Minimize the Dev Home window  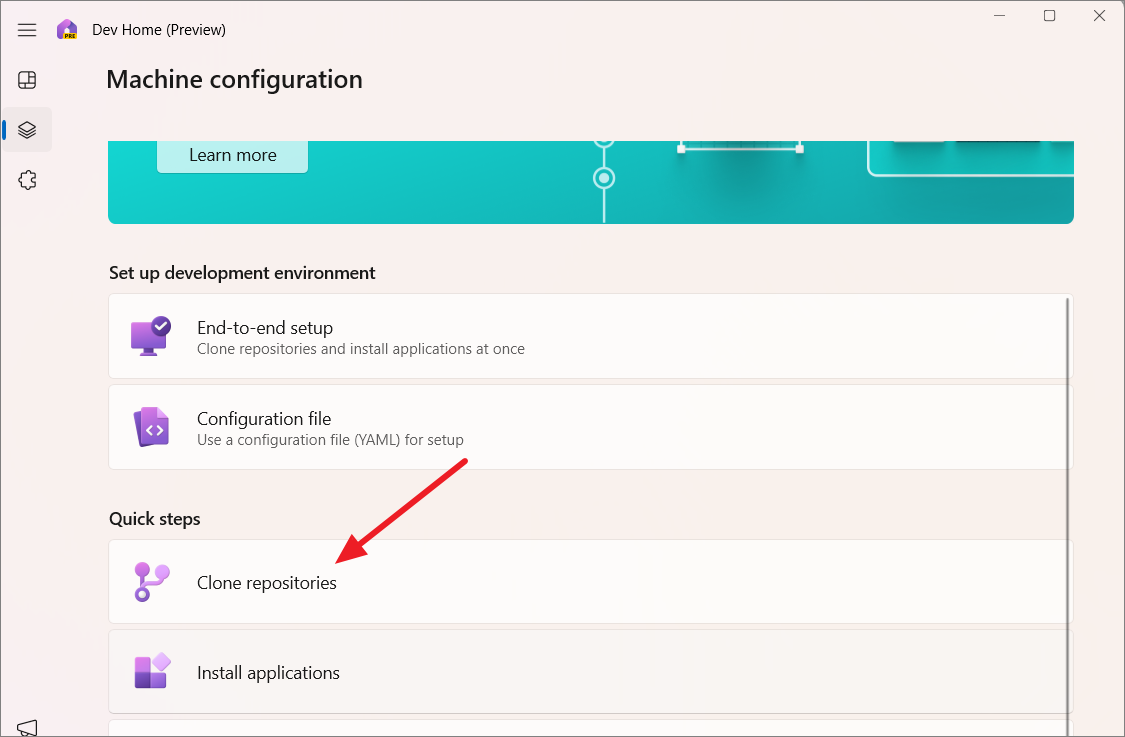[999, 15]
